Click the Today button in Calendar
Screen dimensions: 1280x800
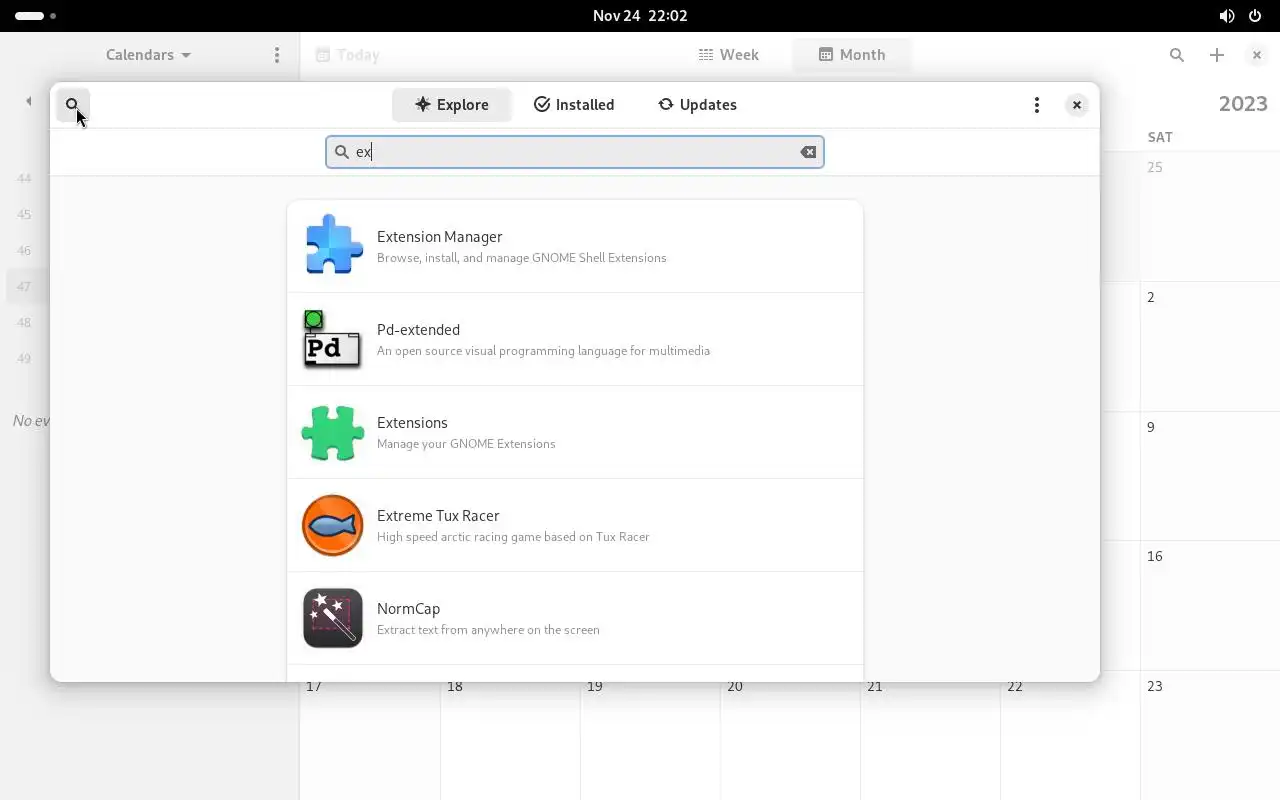(347, 55)
